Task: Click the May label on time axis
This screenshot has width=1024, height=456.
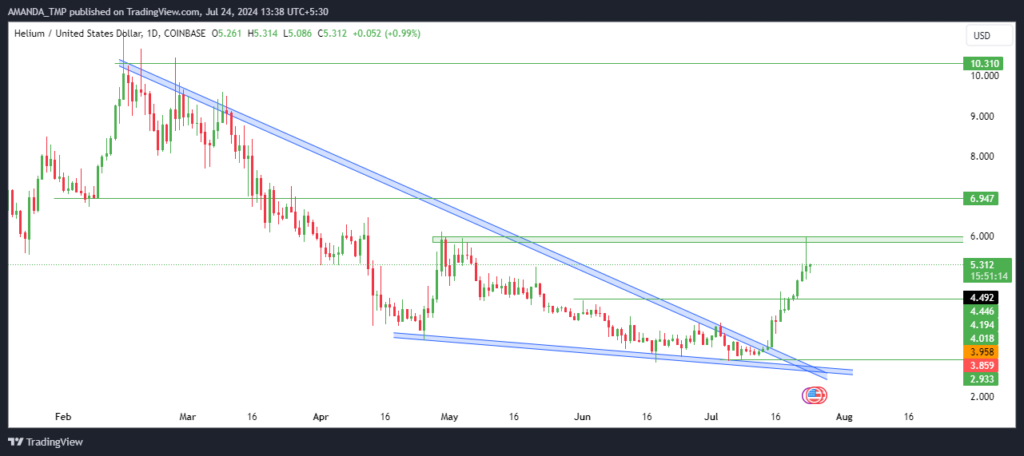Action: (x=451, y=416)
